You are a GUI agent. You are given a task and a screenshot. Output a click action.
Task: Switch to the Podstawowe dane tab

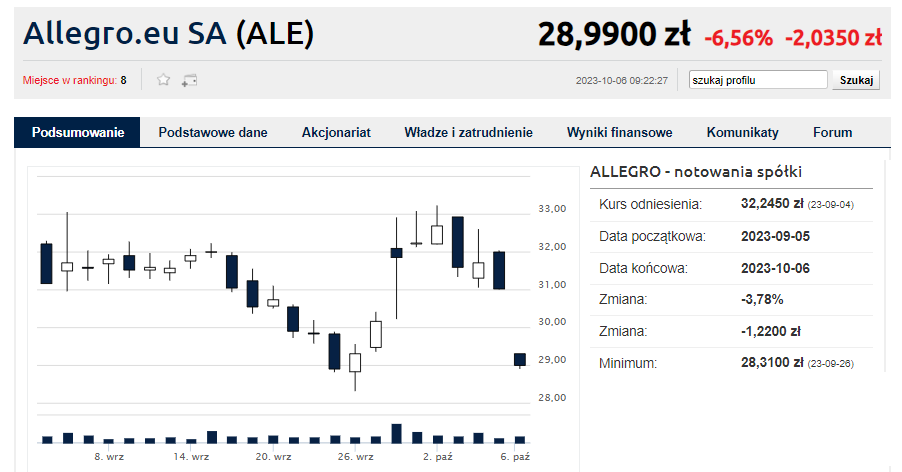click(x=212, y=132)
